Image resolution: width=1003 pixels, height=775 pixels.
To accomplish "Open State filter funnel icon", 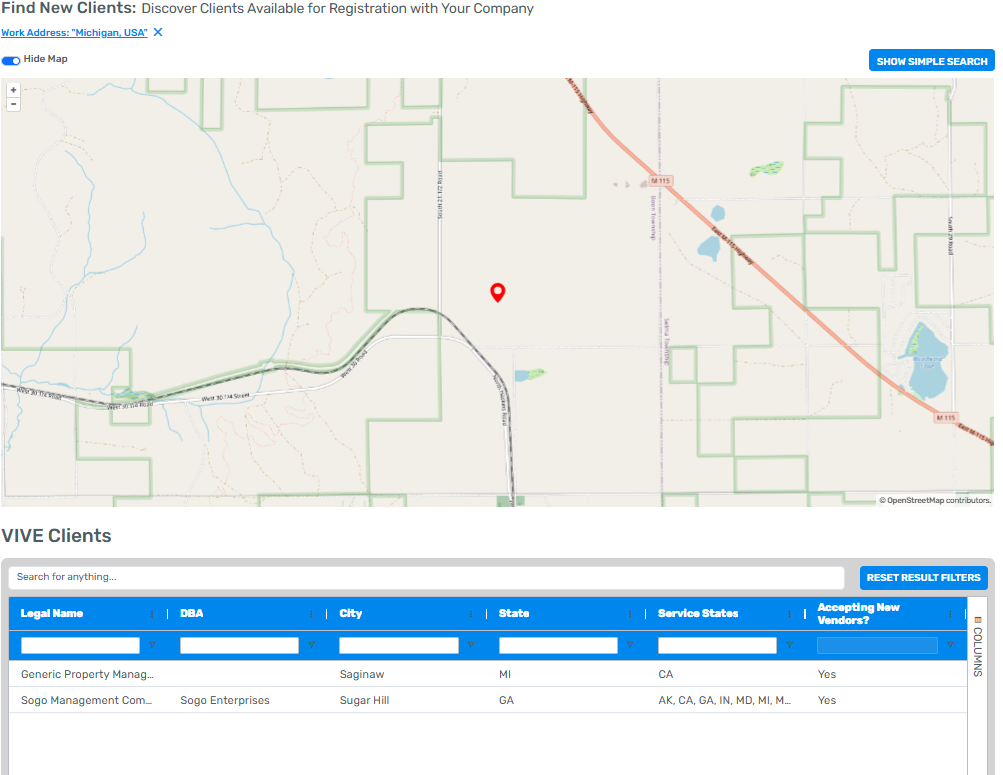I will click(630, 645).
